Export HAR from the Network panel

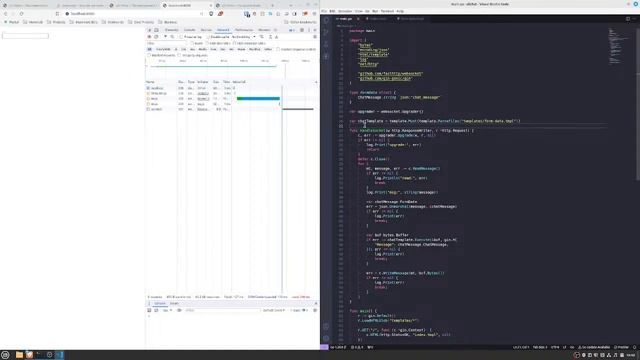point(276,37)
